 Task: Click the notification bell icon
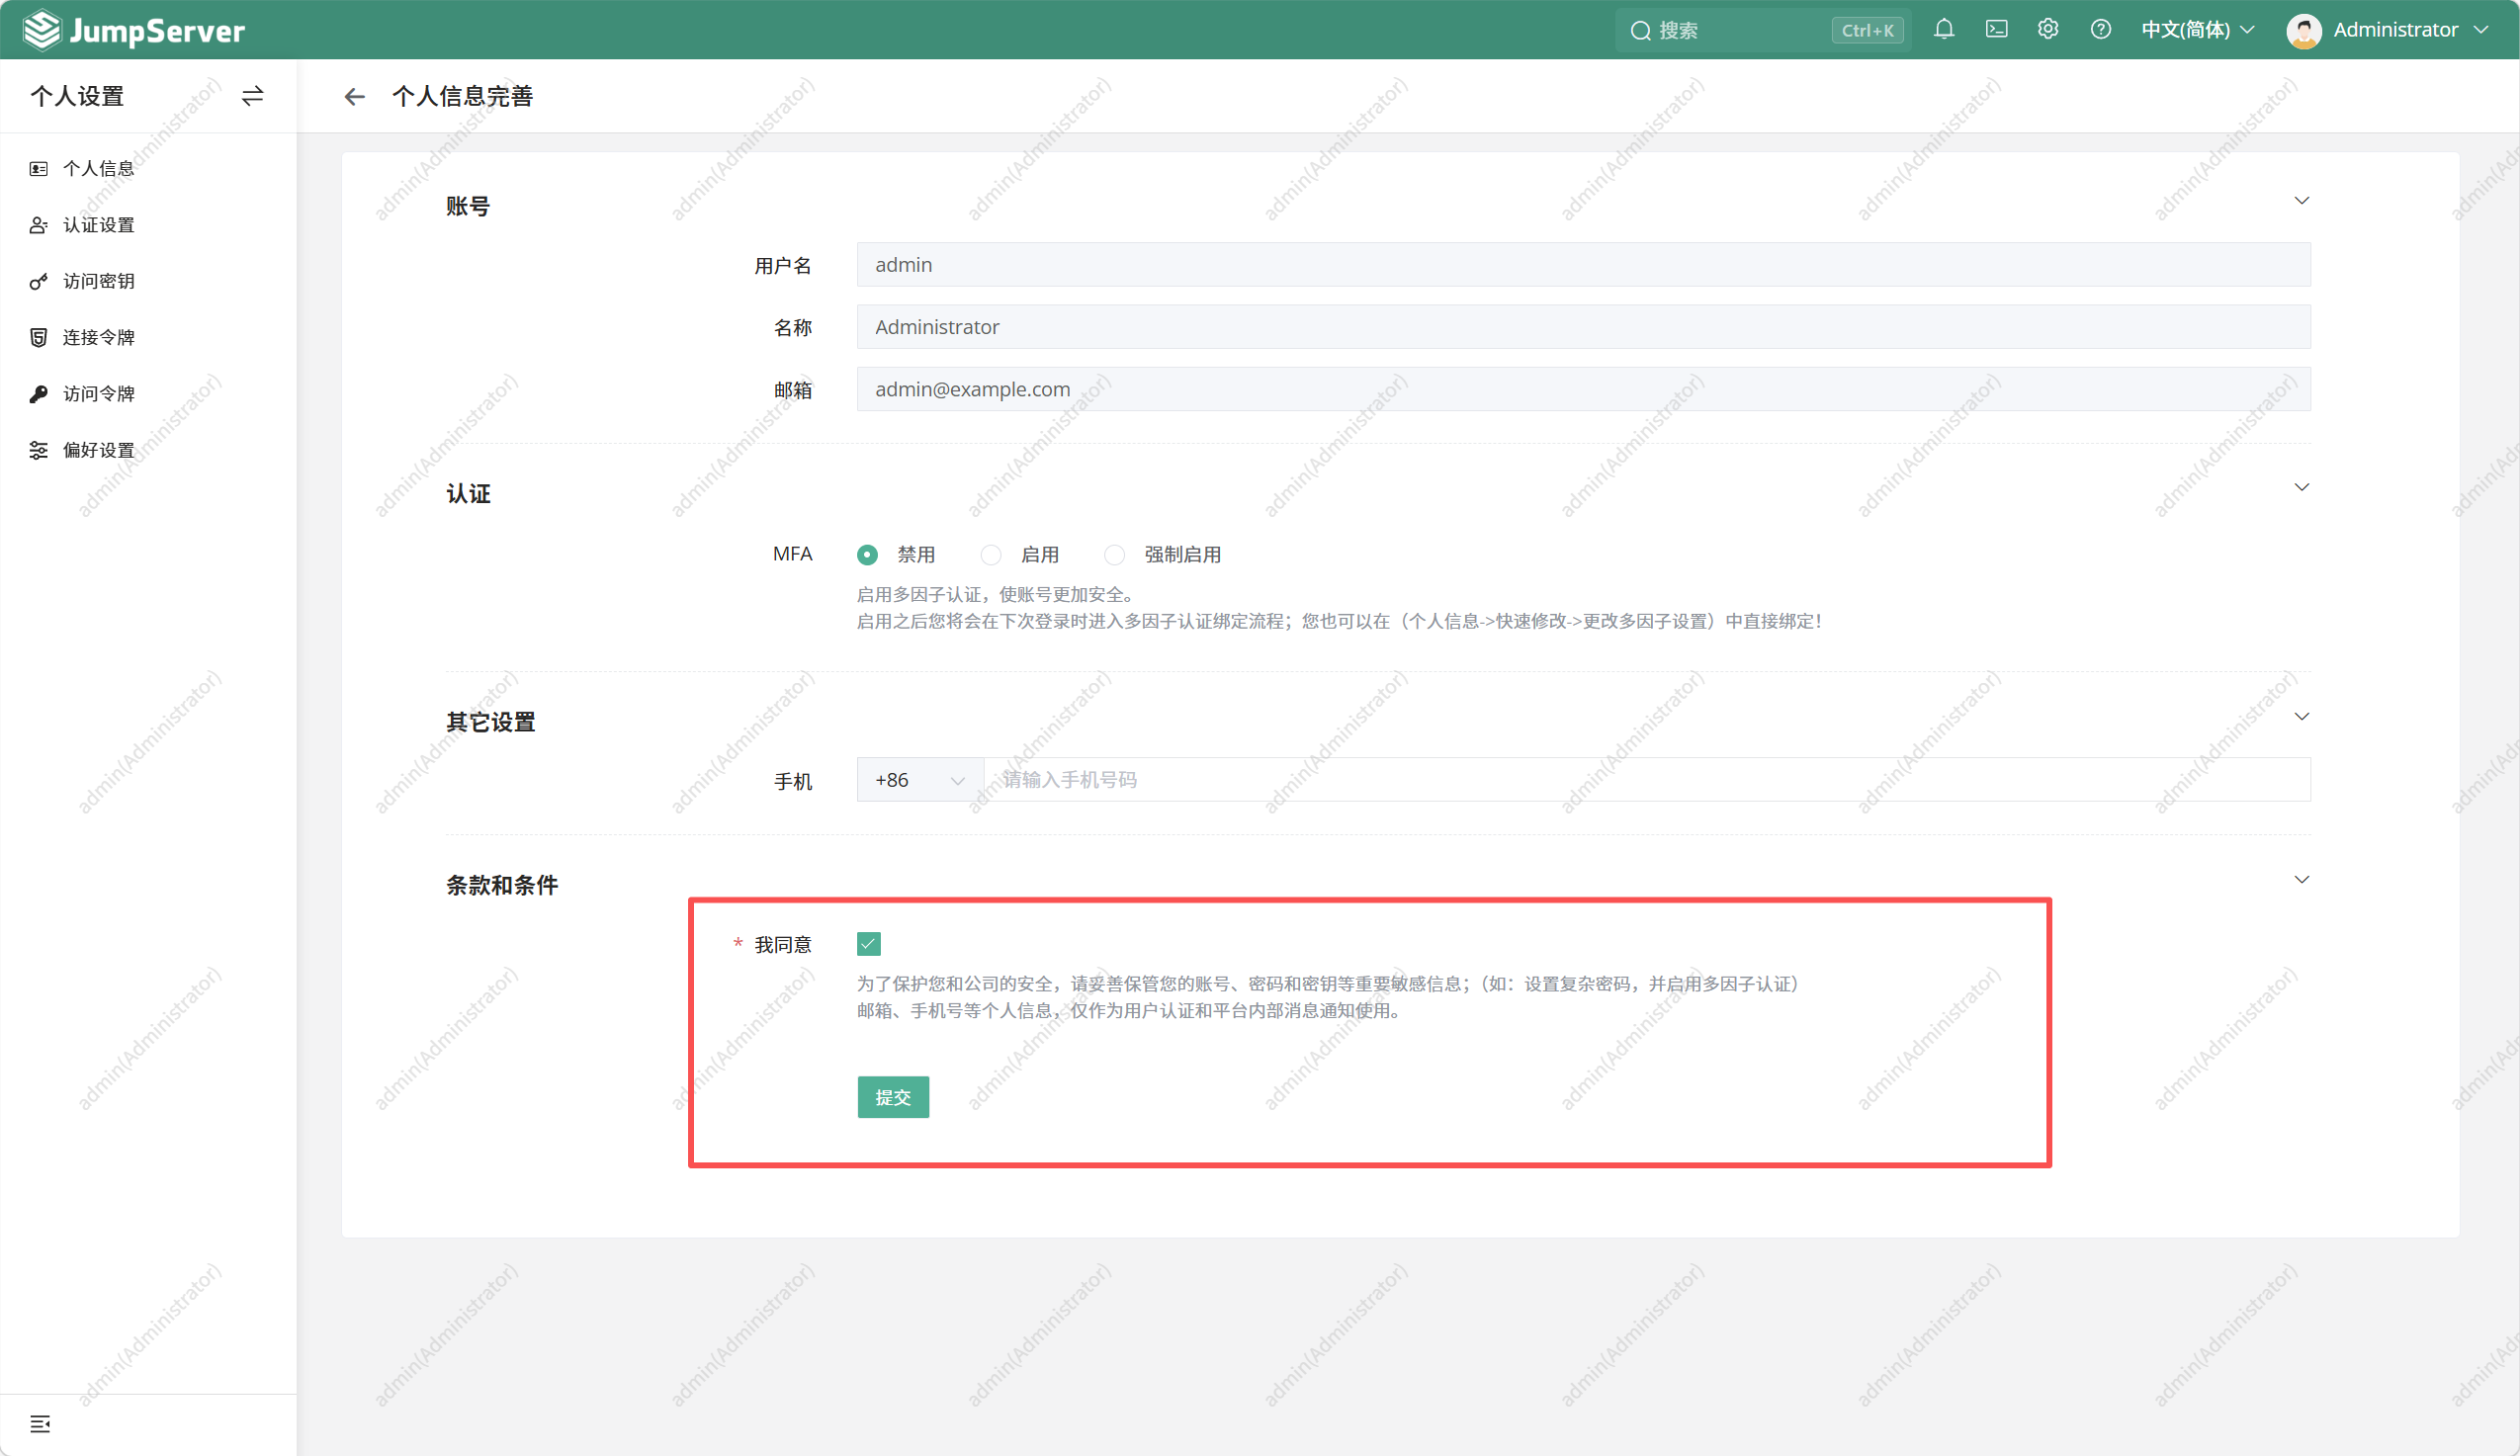click(1943, 30)
